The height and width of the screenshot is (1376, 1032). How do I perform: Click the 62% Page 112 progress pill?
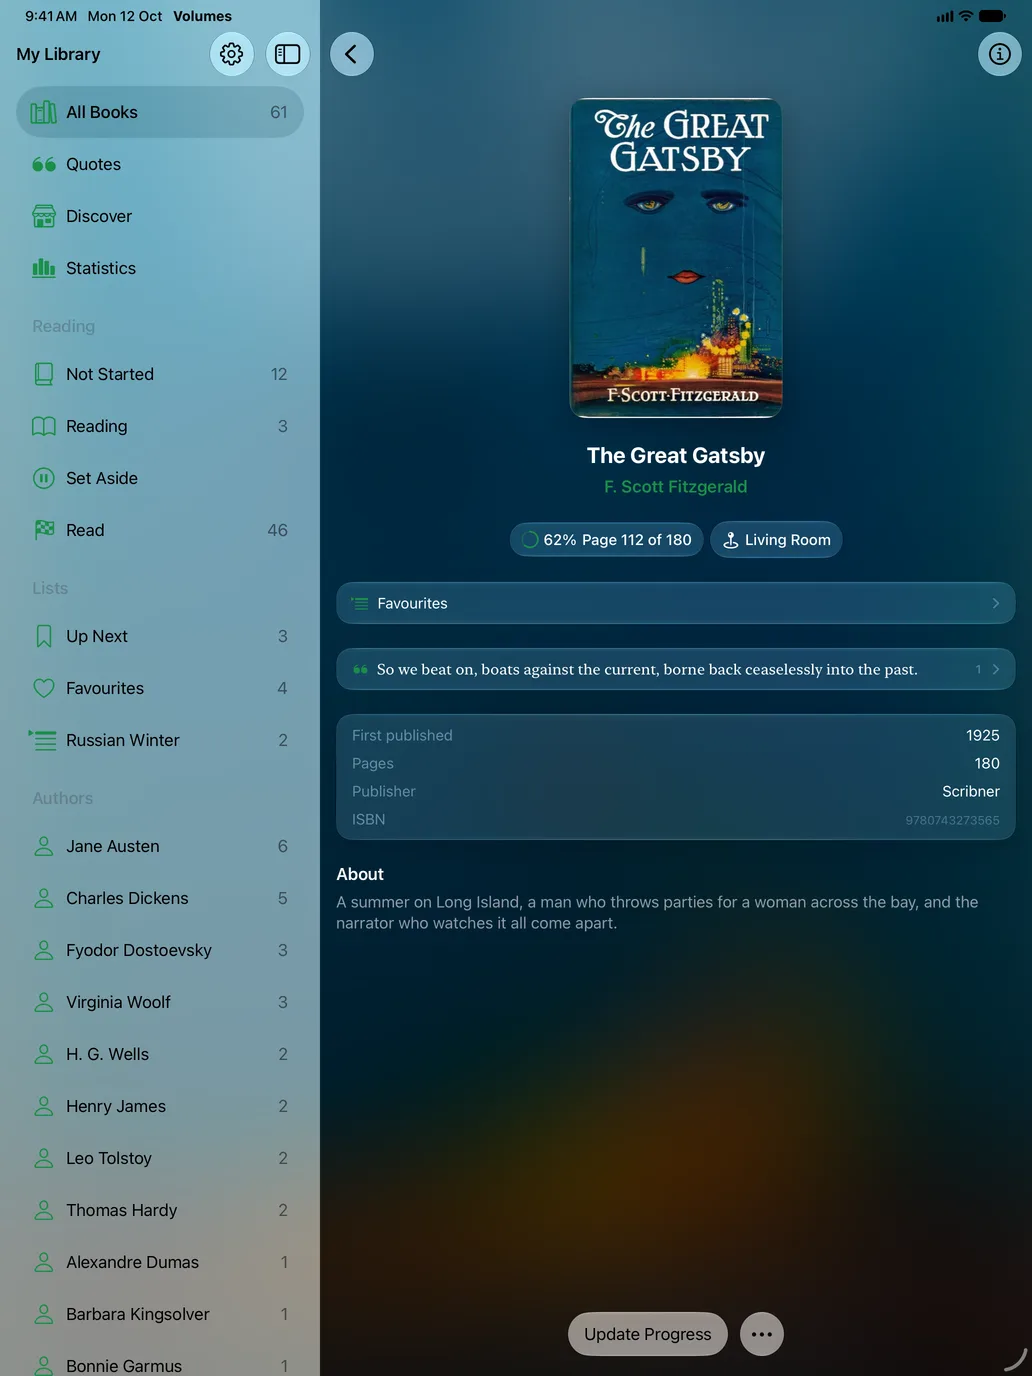tap(607, 540)
